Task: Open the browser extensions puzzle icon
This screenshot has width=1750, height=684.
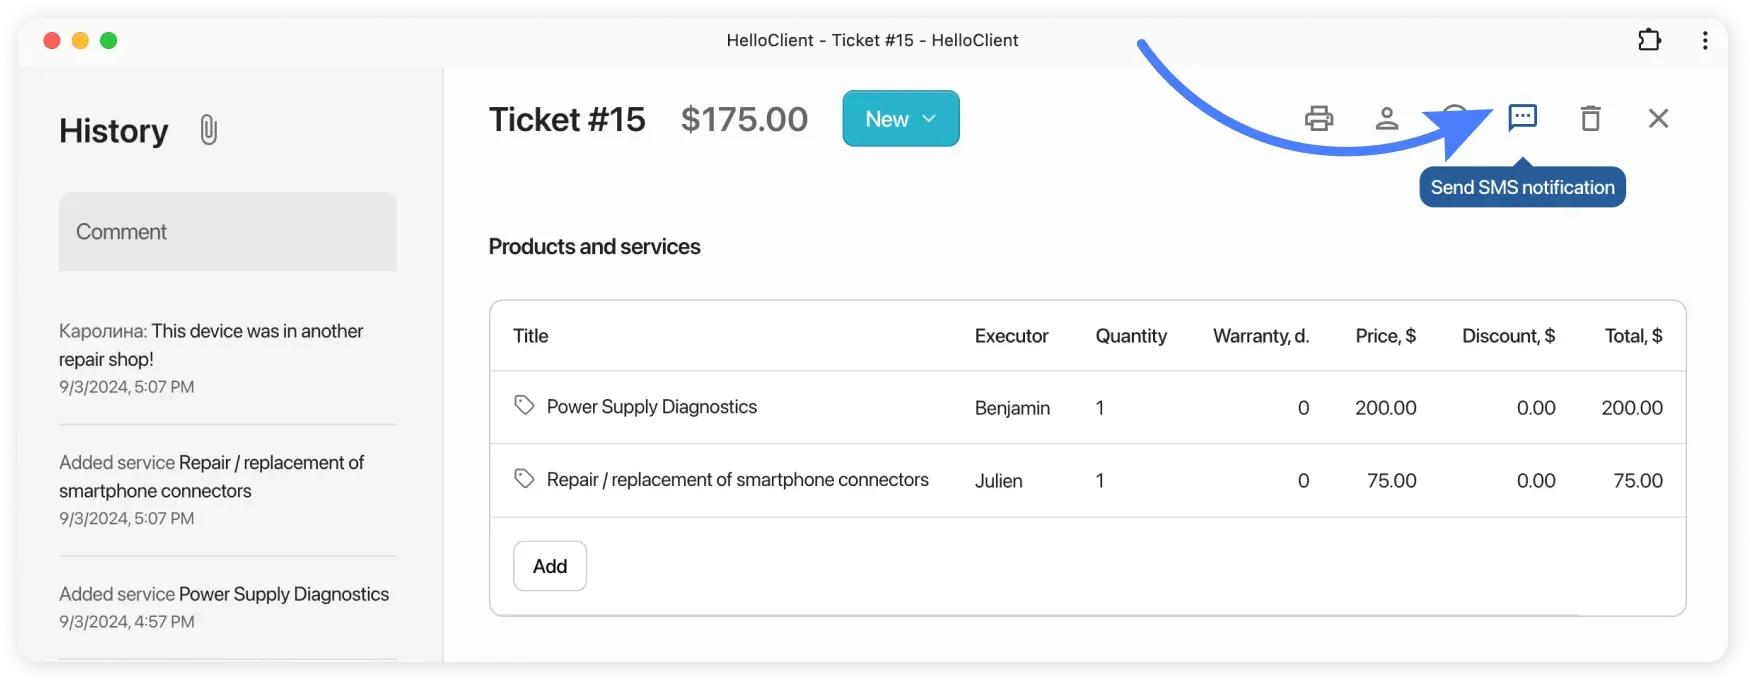Action: [x=1649, y=40]
